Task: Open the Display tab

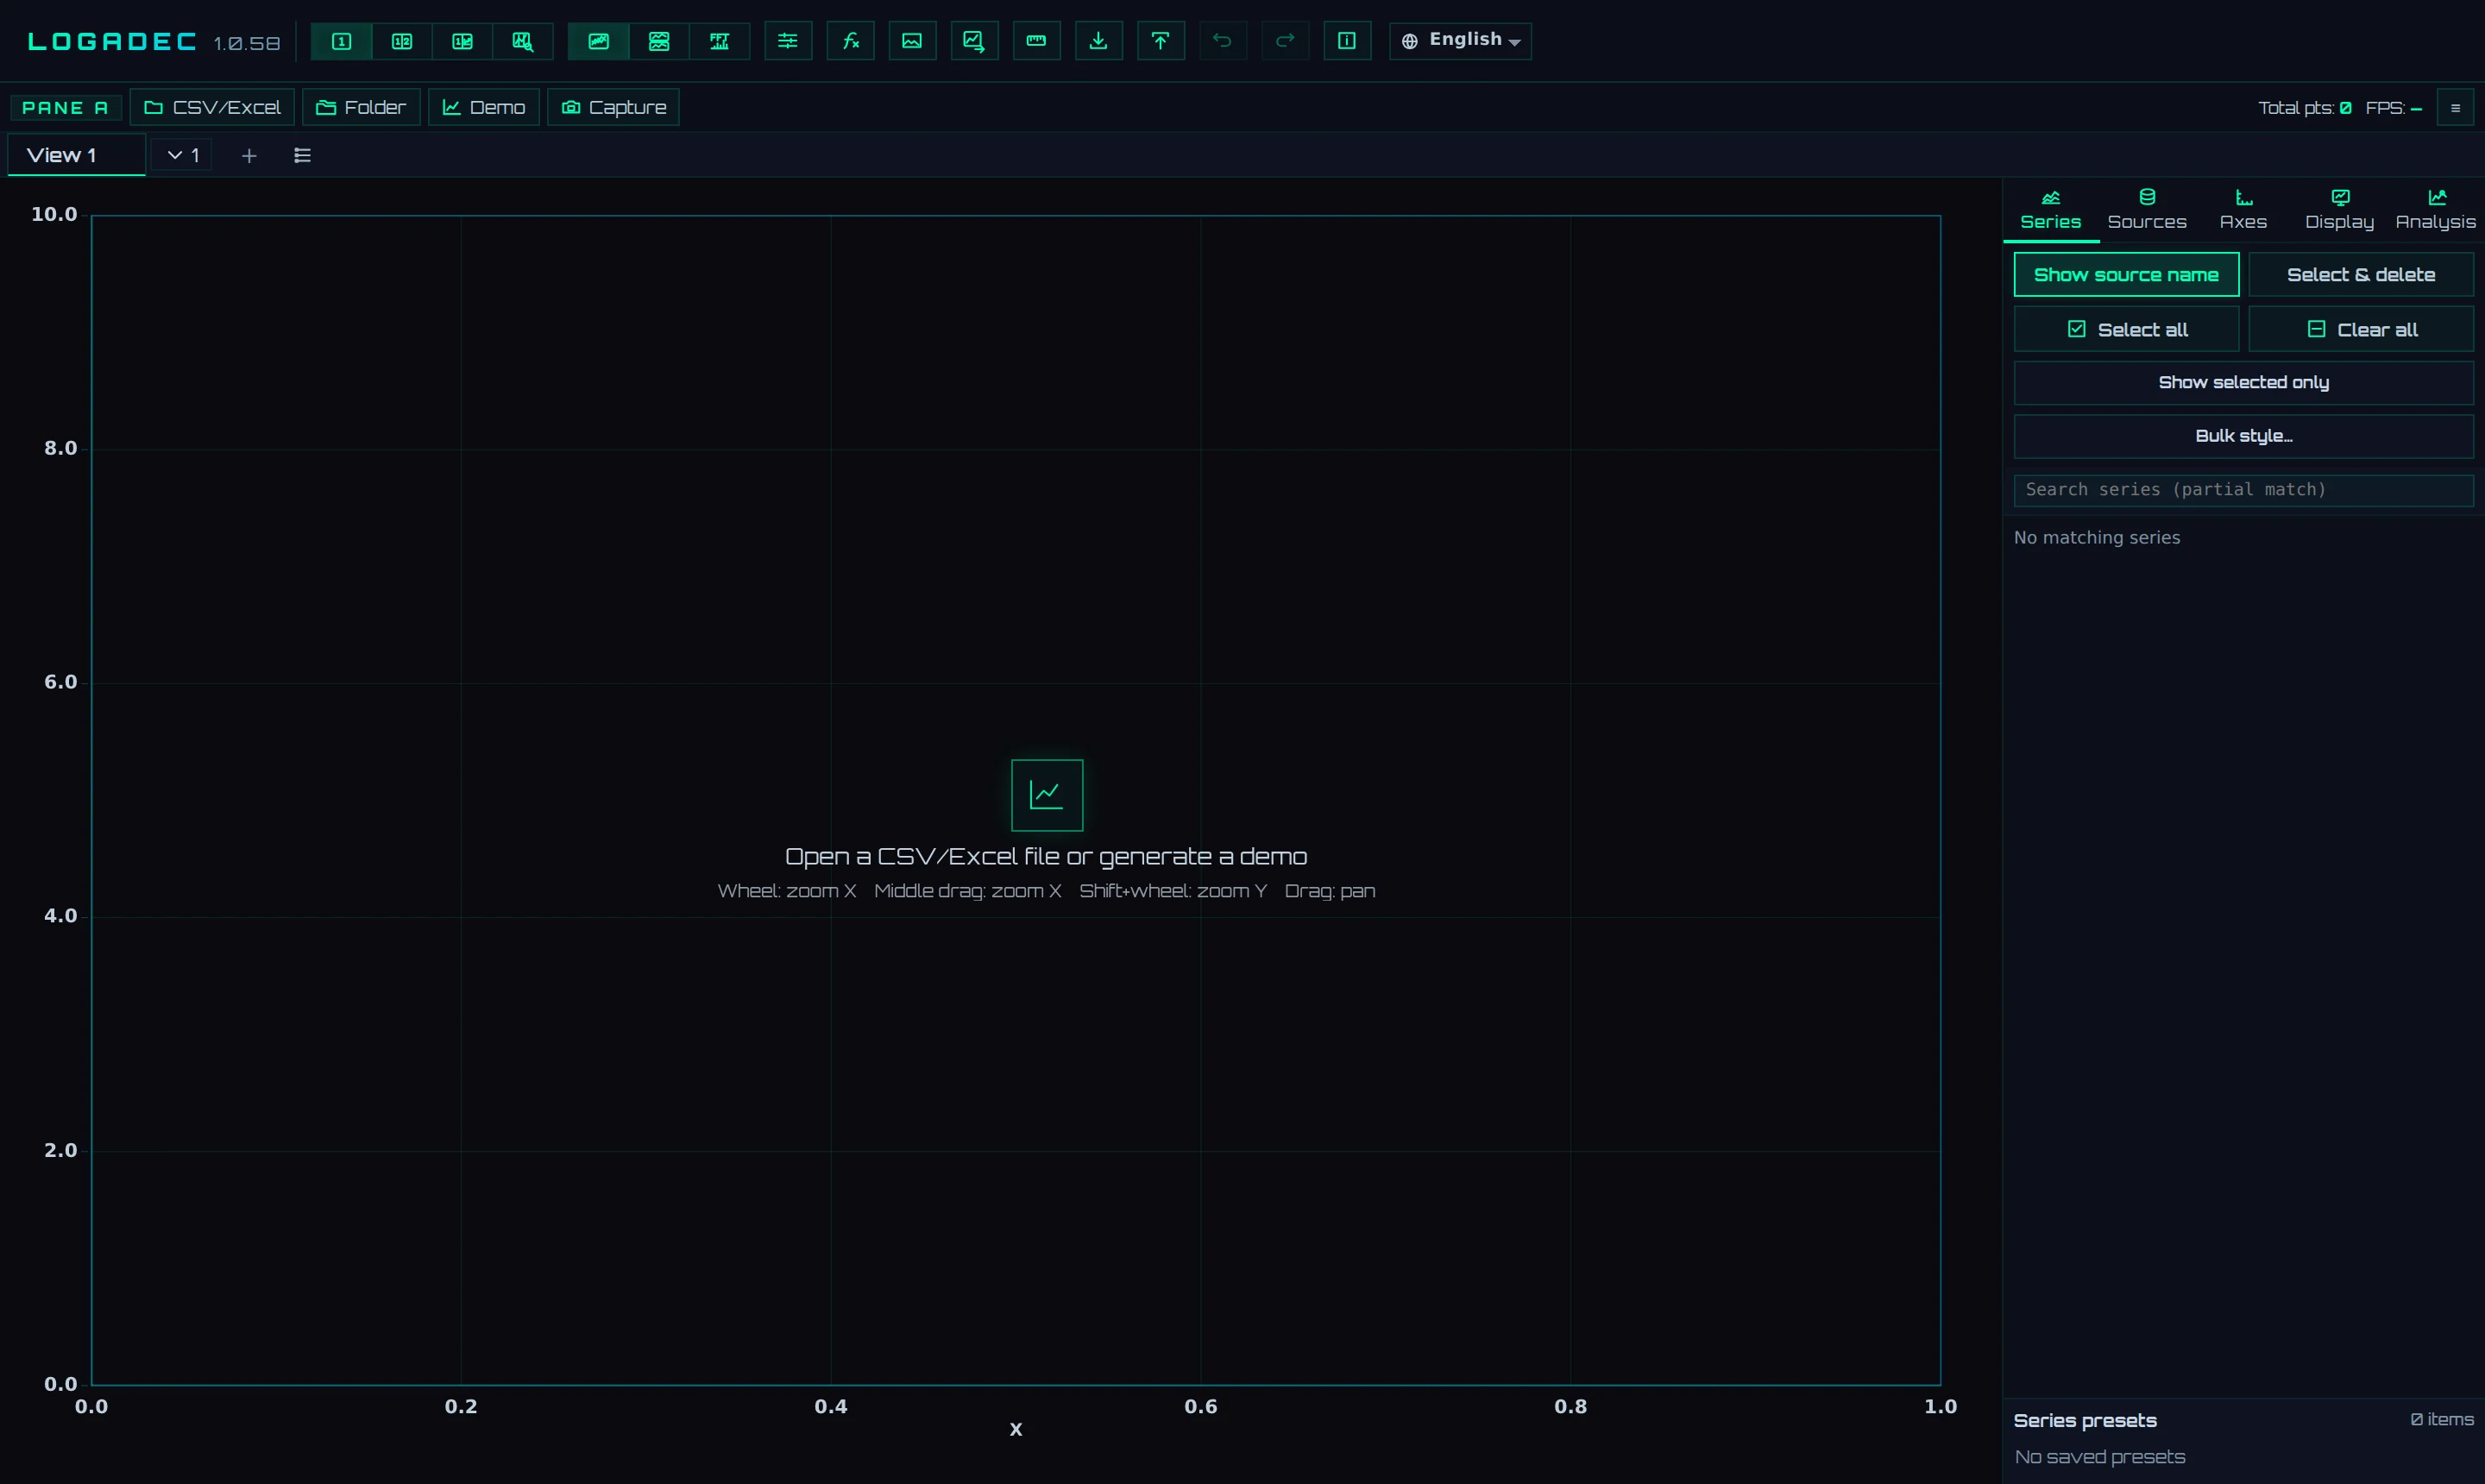Action: click(x=2339, y=210)
